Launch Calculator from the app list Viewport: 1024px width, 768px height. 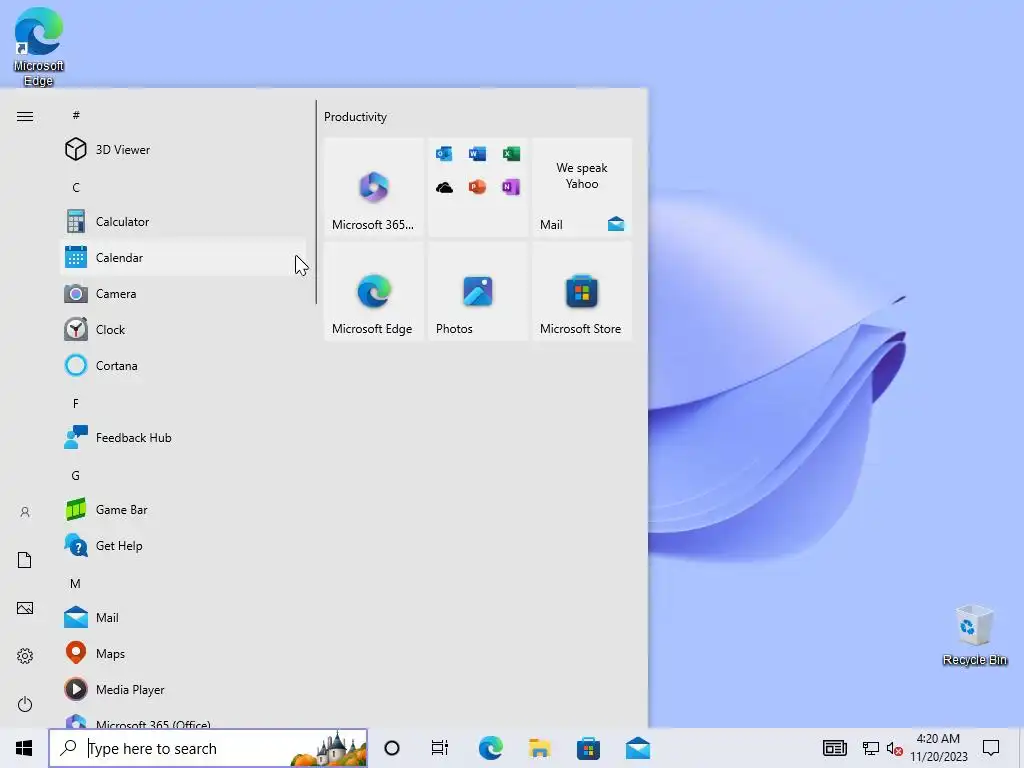tap(183, 221)
